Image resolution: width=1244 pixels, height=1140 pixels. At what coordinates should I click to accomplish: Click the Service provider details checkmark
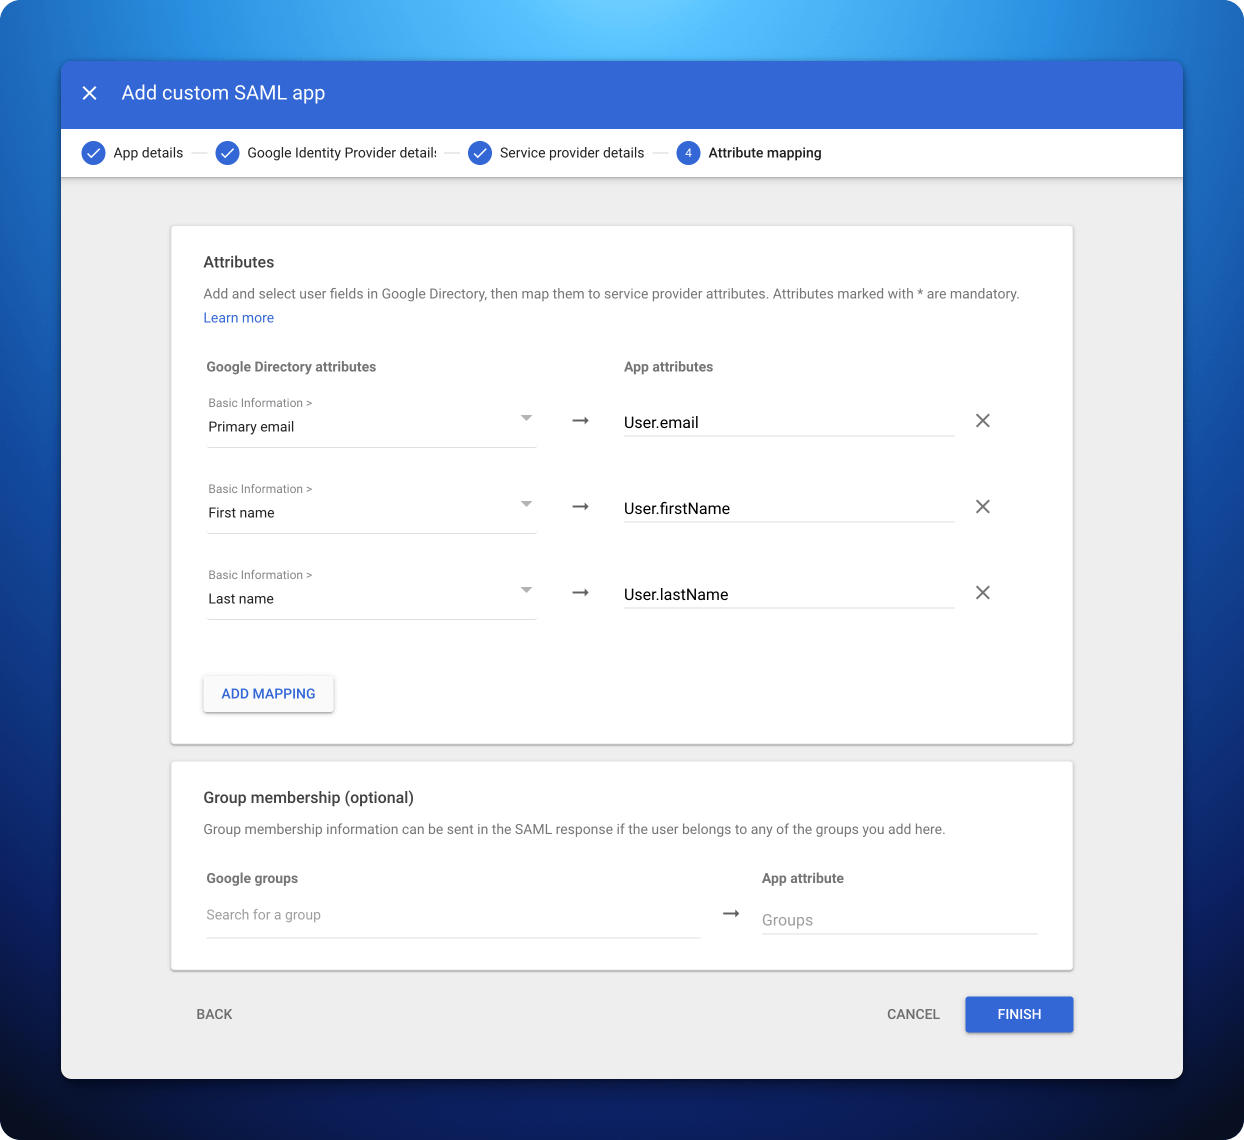coord(480,152)
